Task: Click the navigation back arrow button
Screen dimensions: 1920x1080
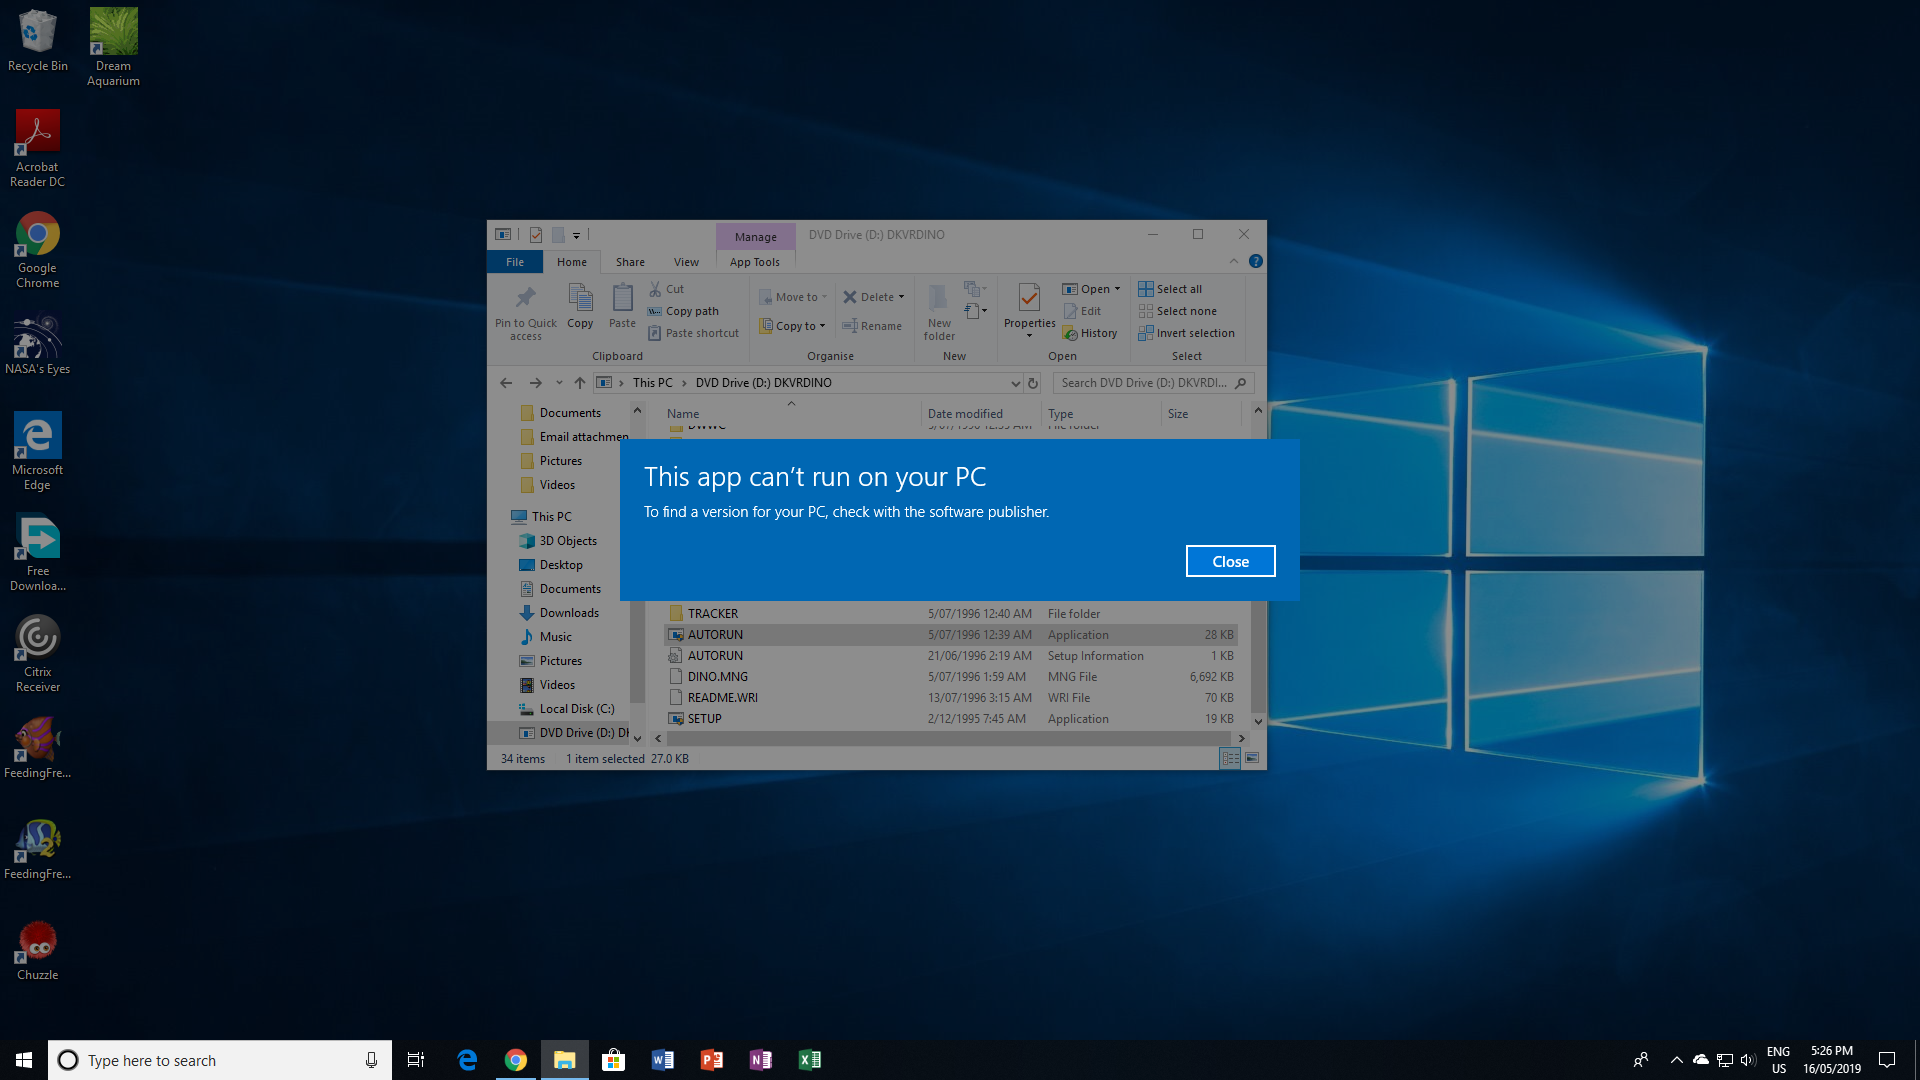Action: [x=506, y=382]
